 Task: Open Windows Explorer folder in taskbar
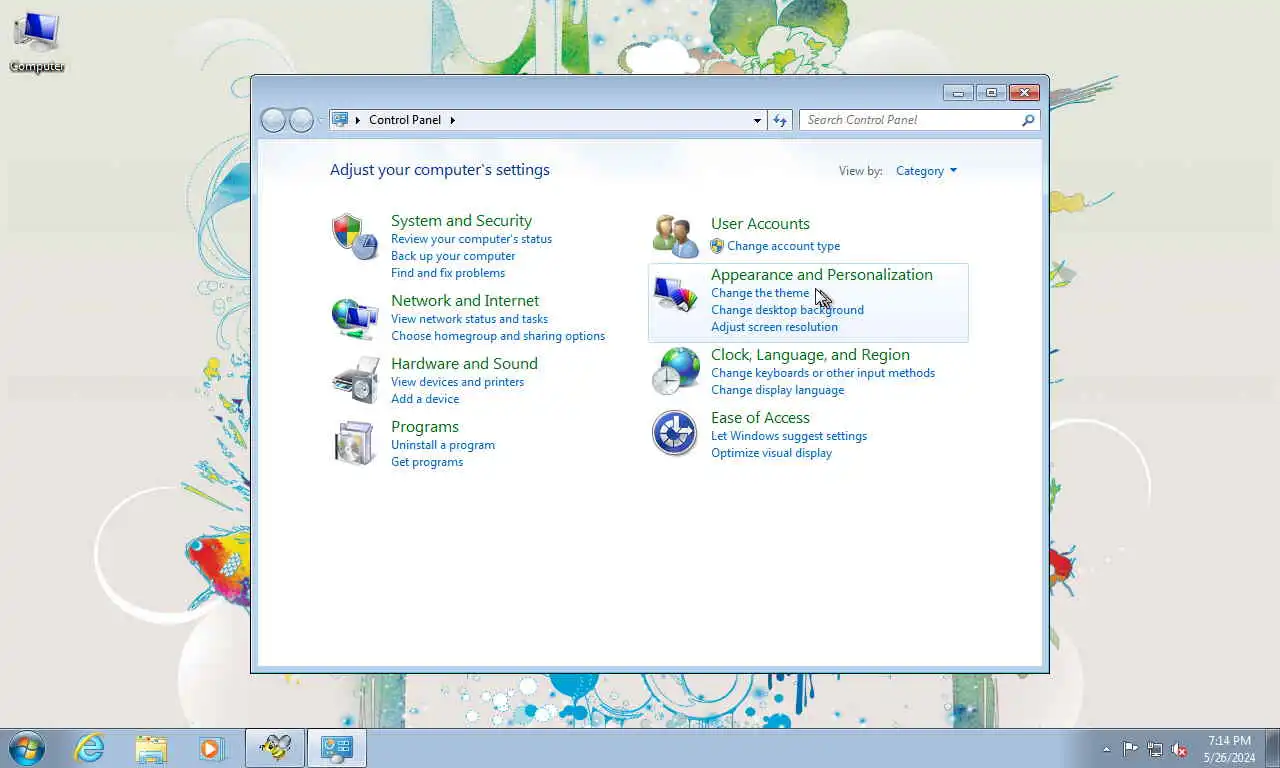151,749
